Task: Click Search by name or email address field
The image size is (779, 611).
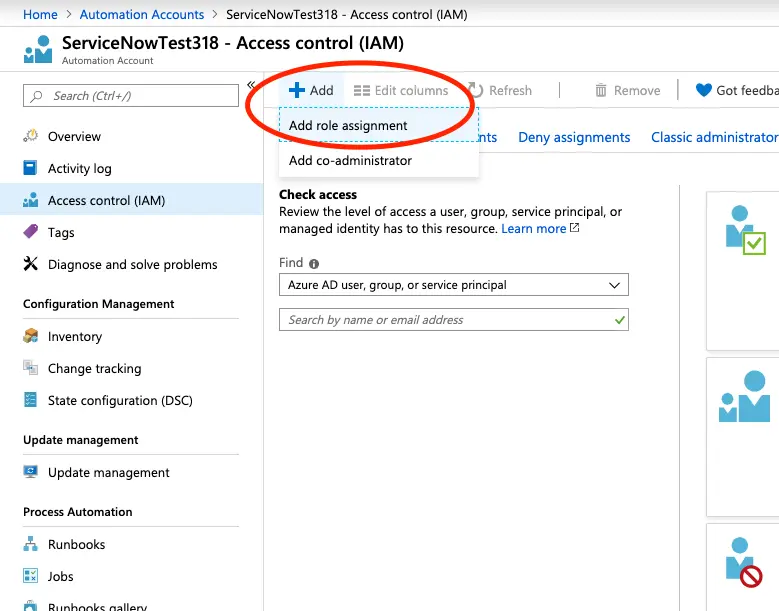Action: coord(454,319)
